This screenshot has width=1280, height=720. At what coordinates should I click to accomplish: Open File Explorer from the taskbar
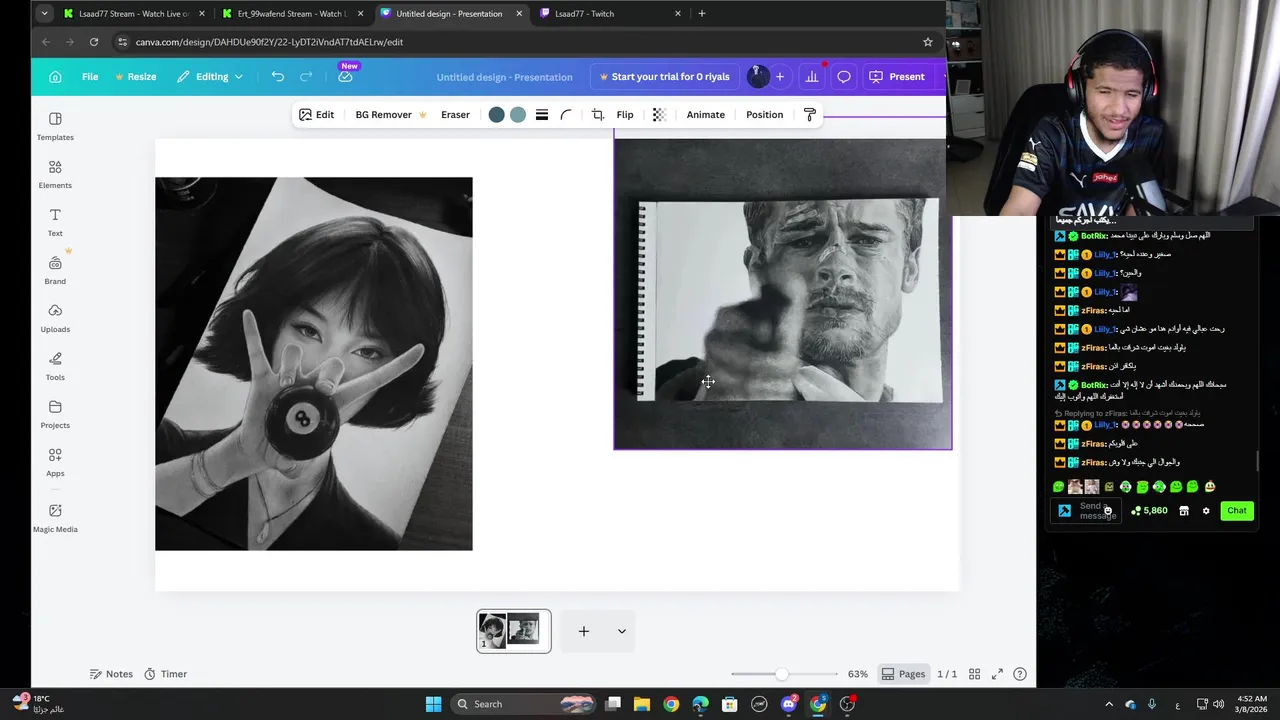pos(642,704)
